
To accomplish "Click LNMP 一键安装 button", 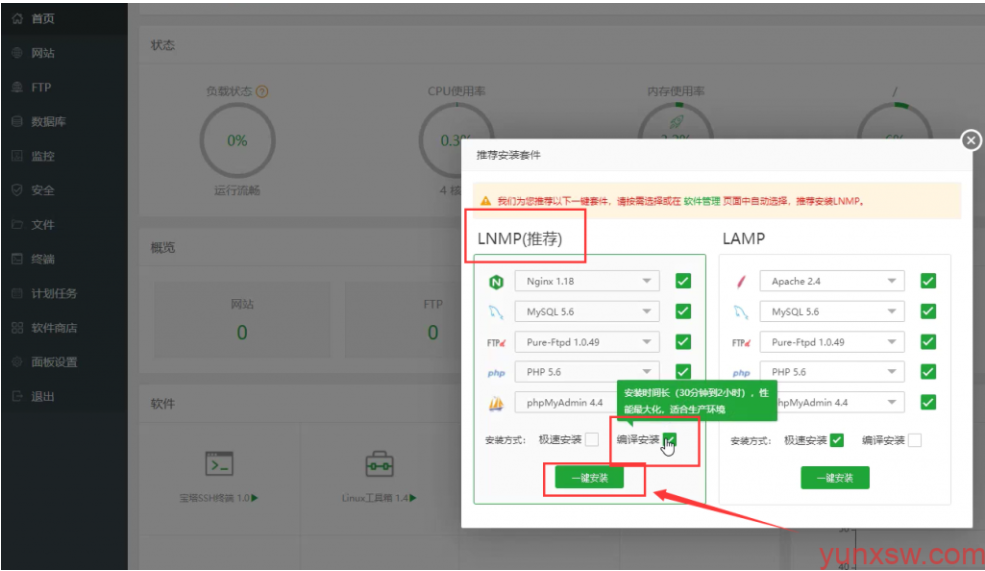I will tap(589, 478).
